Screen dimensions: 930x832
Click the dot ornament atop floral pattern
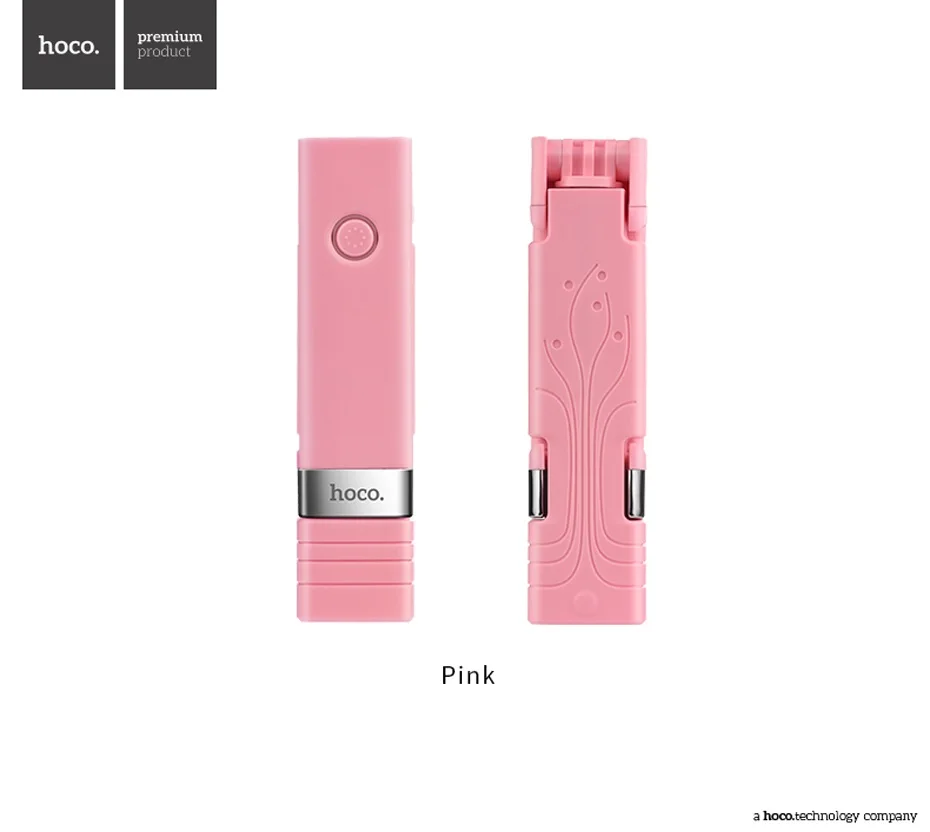click(601, 276)
